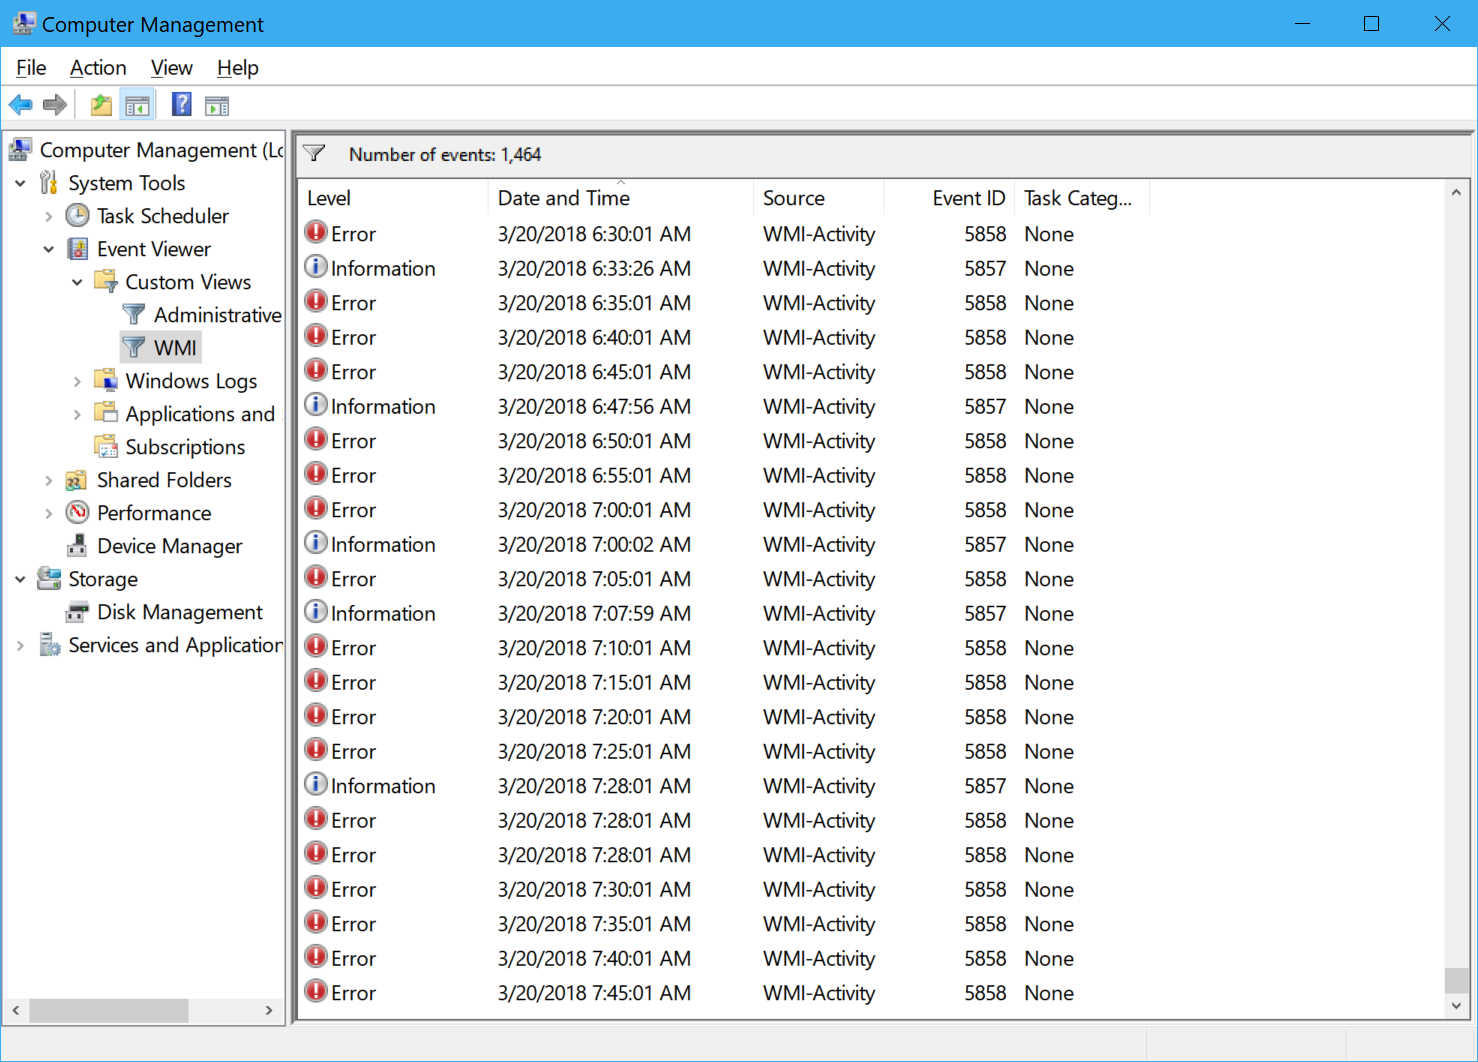Collapse the Custom Views node
Image resolution: width=1478 pixels, height=1062 pixels.
77,282
